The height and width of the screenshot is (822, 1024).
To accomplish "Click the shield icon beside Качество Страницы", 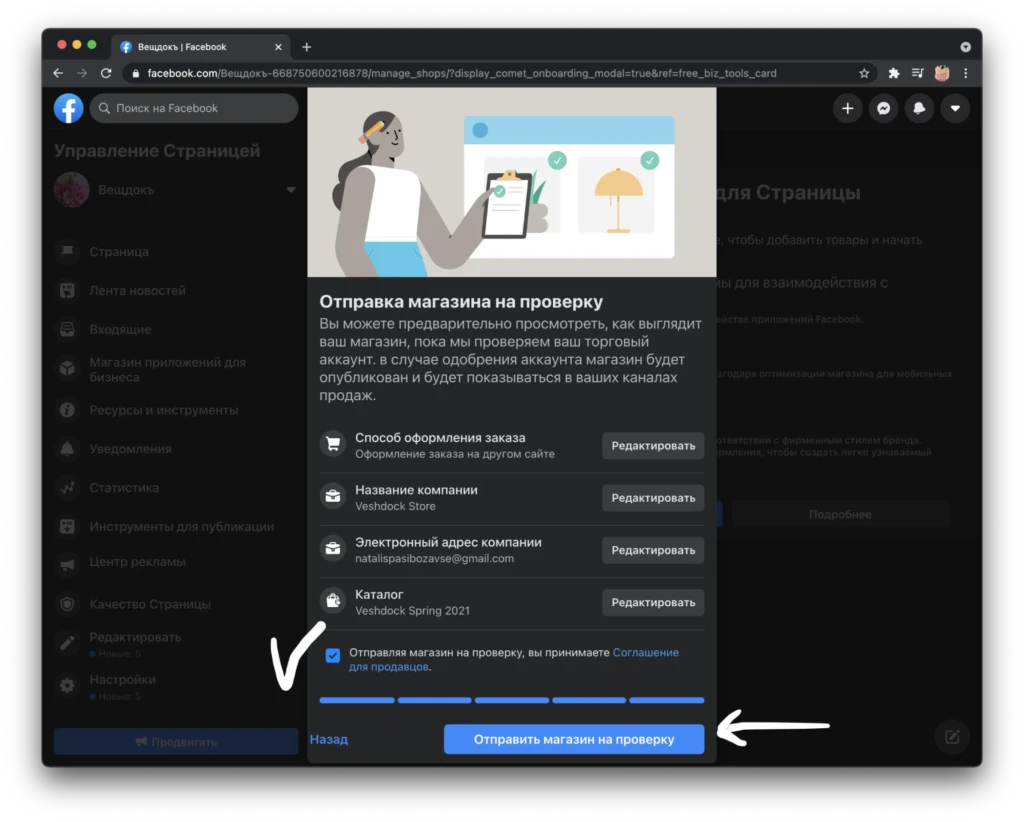I will point(67,604).
